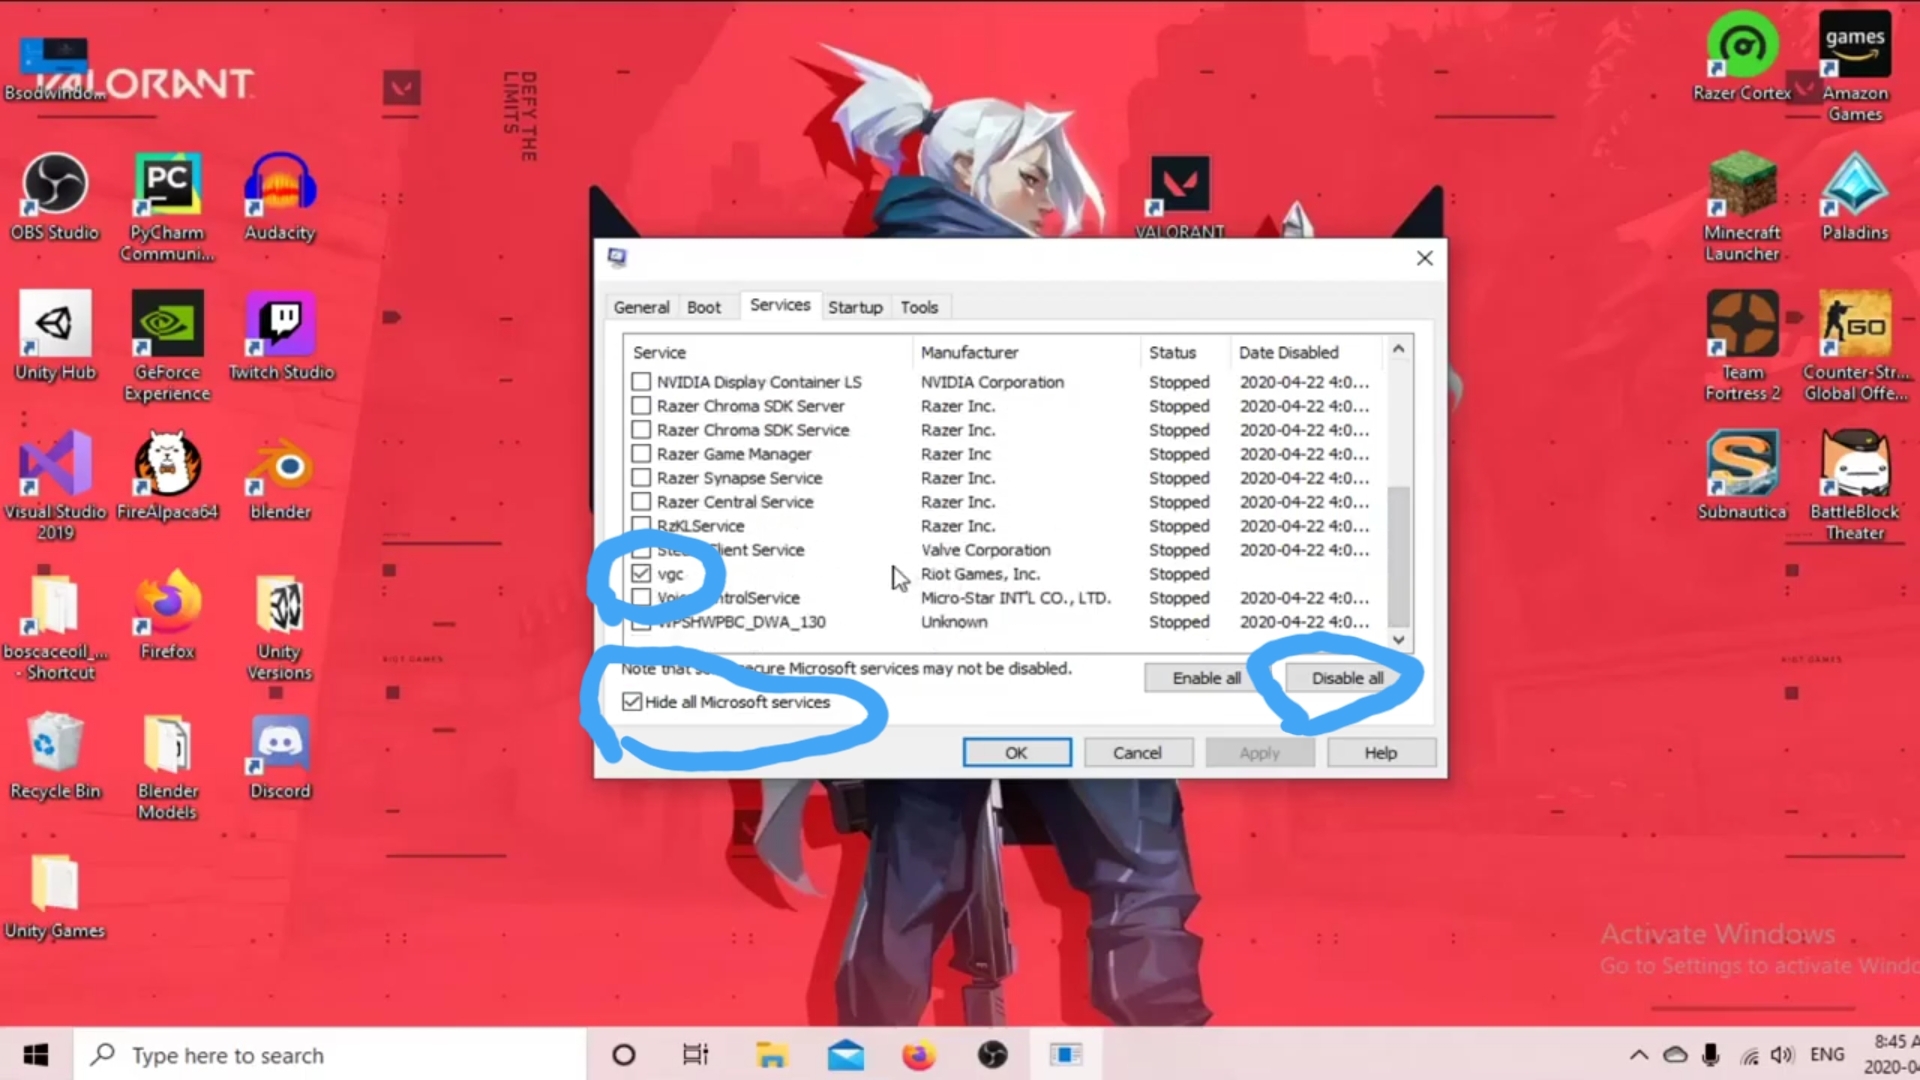1920x1080 pixels.
Task: Open Recycle Bin on desktop
Action: coord(55,757)
